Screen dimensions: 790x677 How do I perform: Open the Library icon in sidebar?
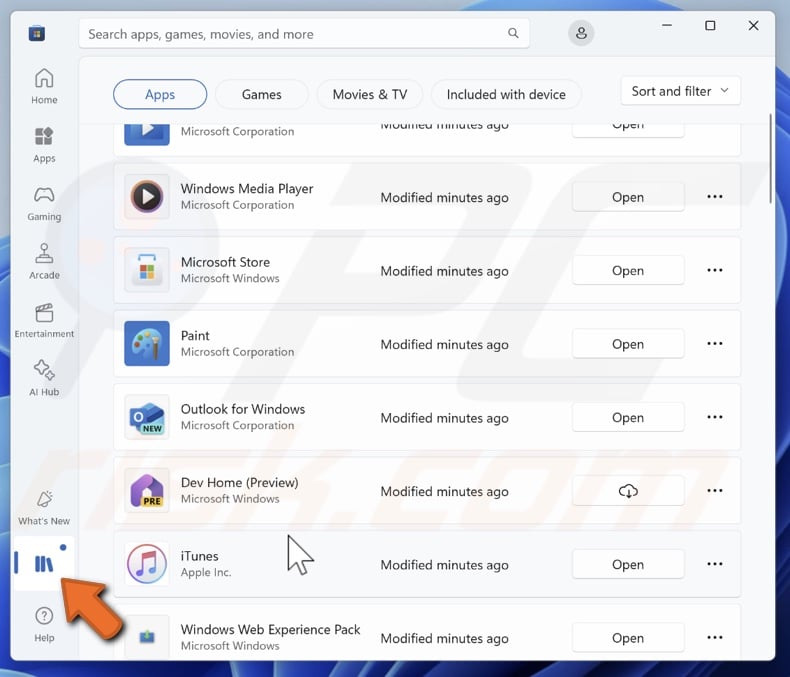pos(44,564)
